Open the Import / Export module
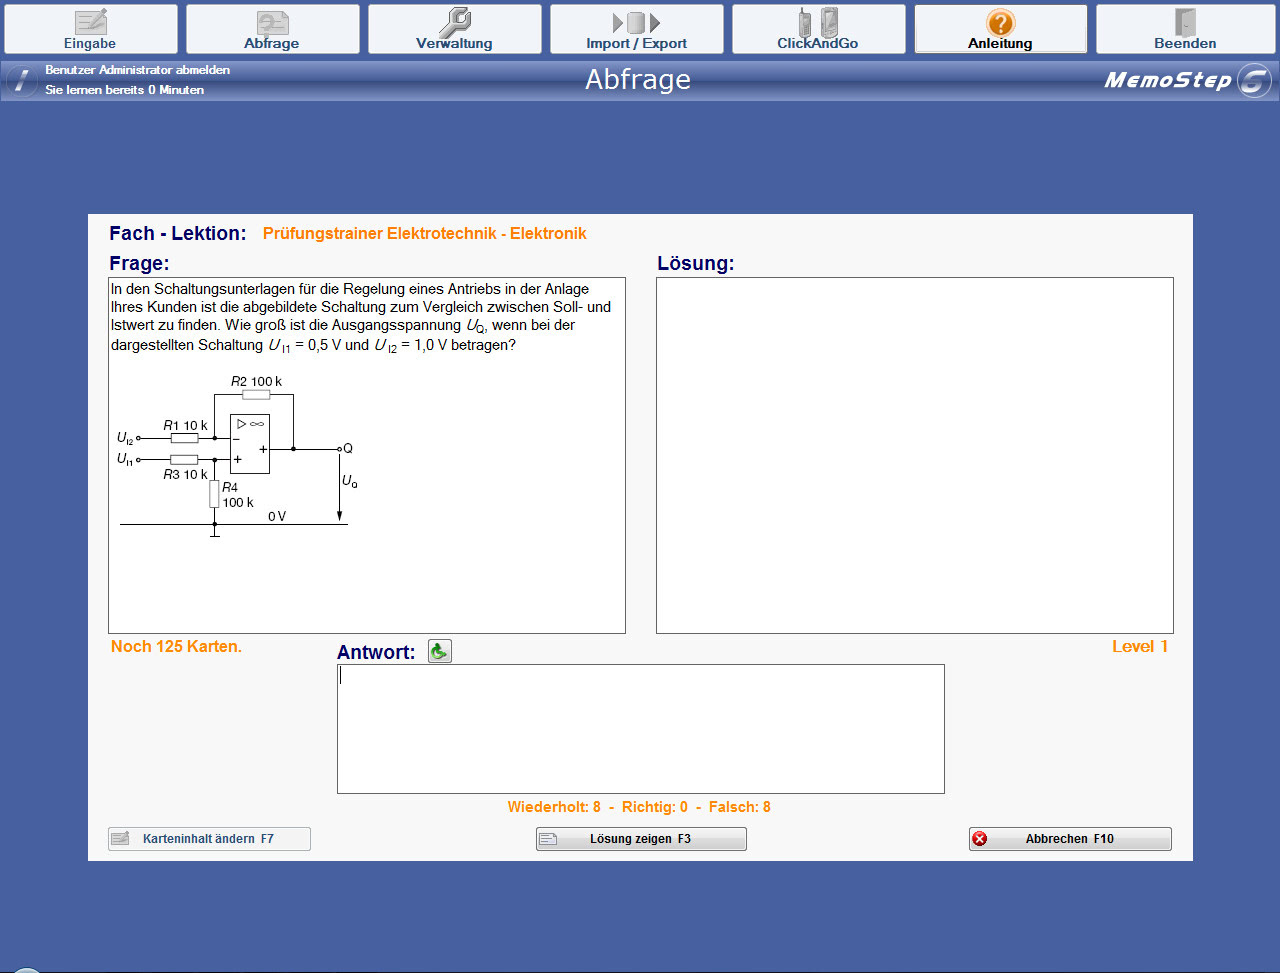The height and width of the screenshot is (973, 1280). click(x=636, y=29)
